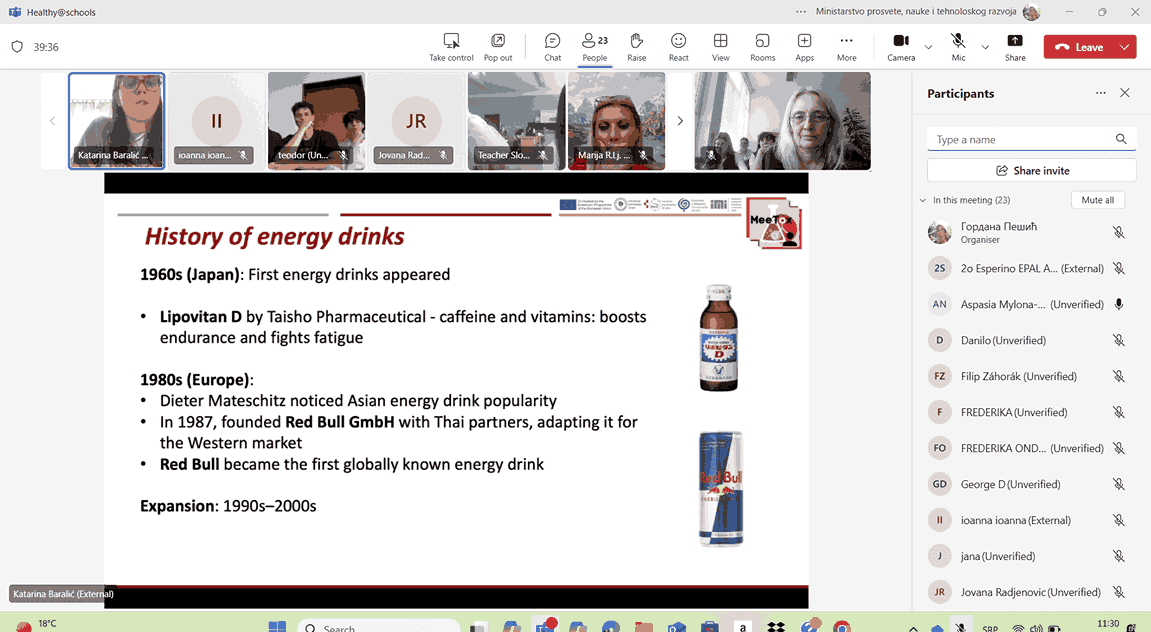Click the FZ avatar for Filip Záhorák
Image resolution: width=1151 pixels, height=632 pixels.
[x=940, y=376]
